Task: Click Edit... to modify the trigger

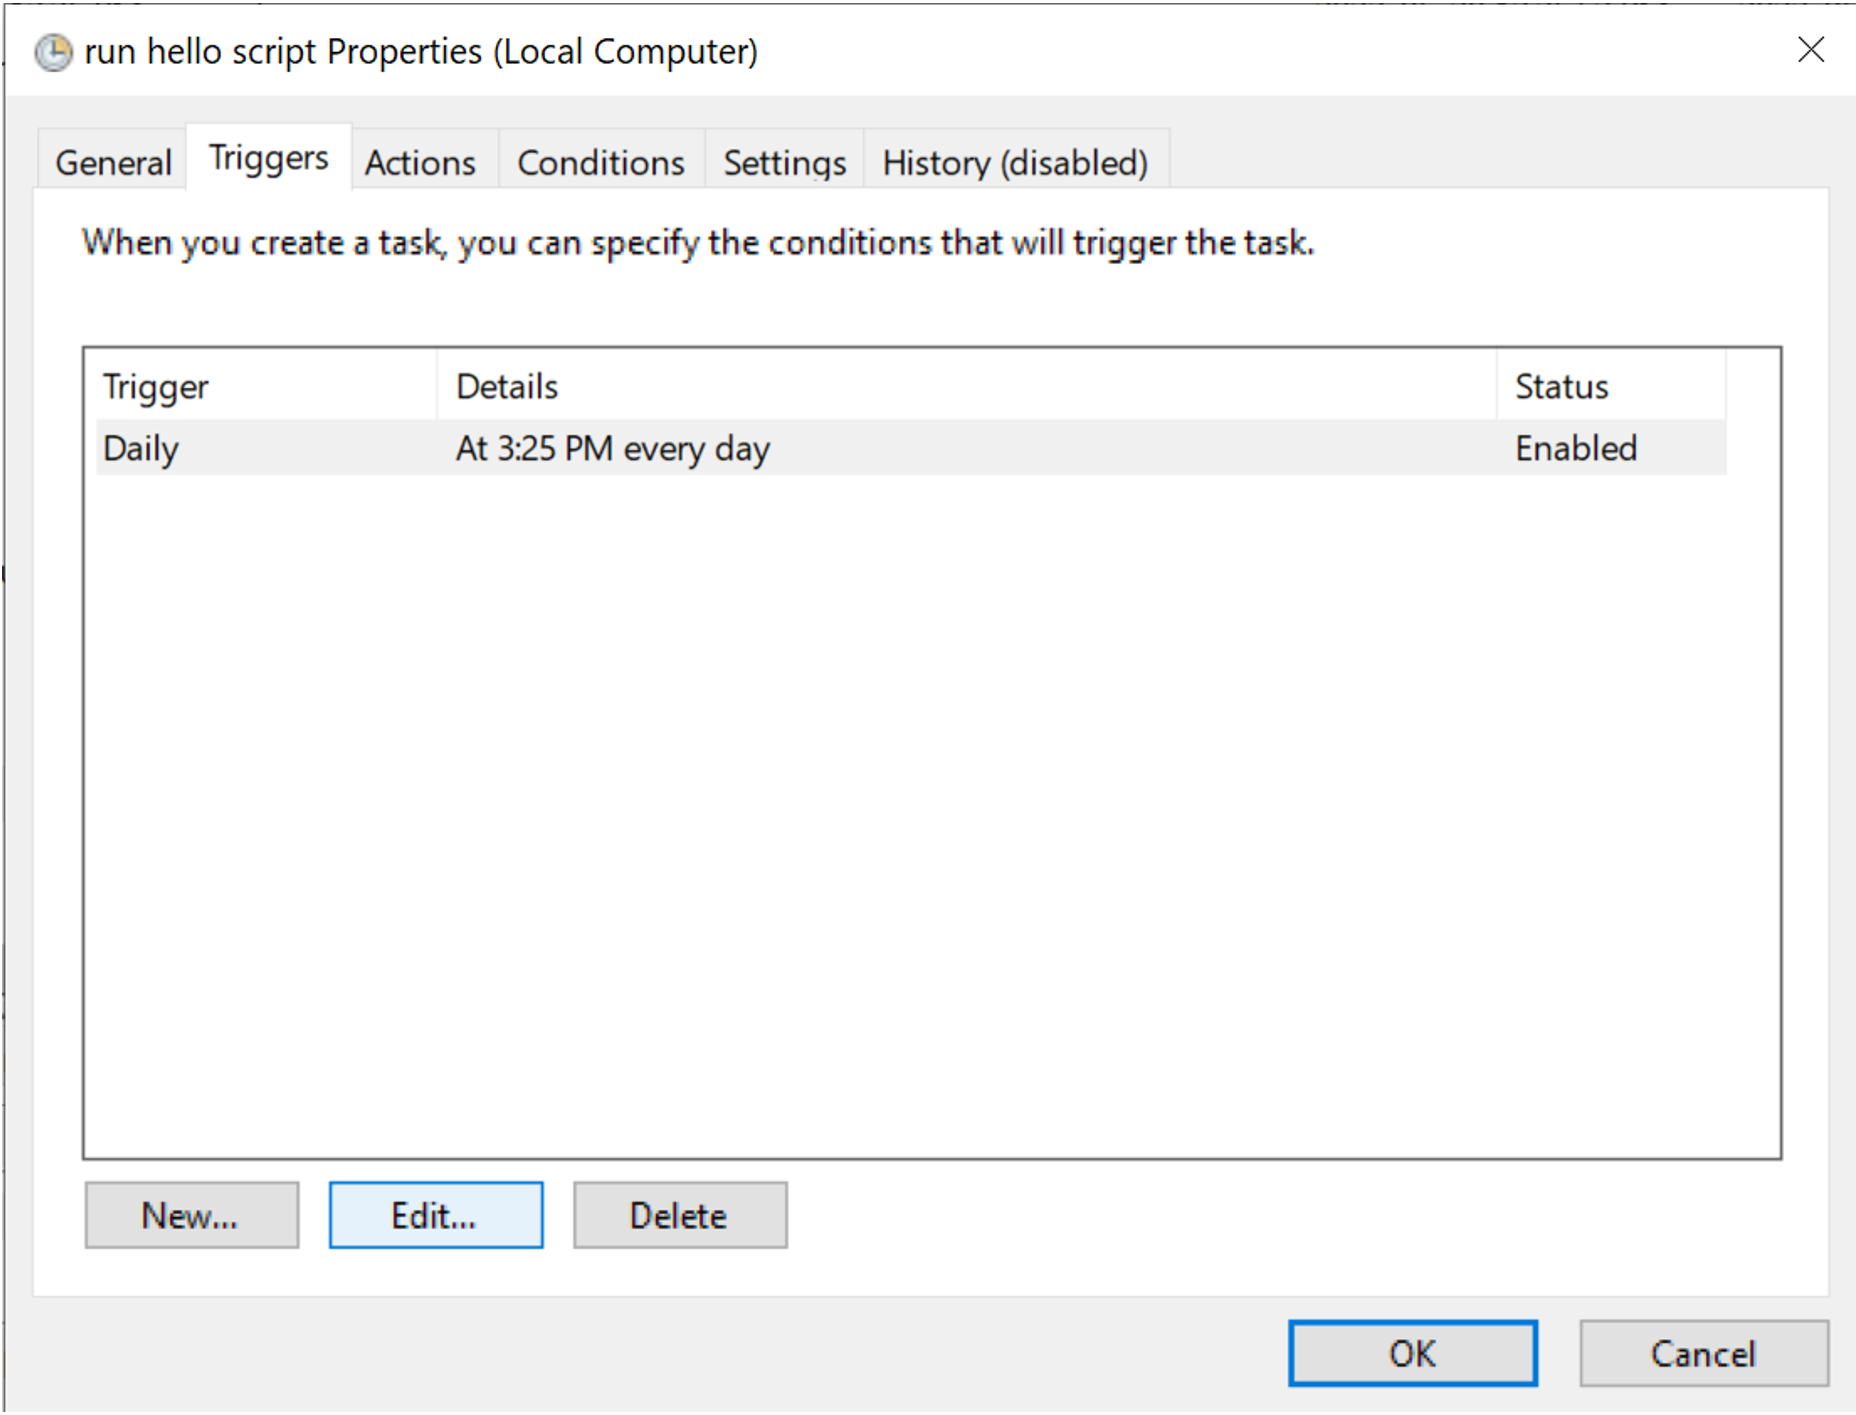Action: (x=435, y=1215)
